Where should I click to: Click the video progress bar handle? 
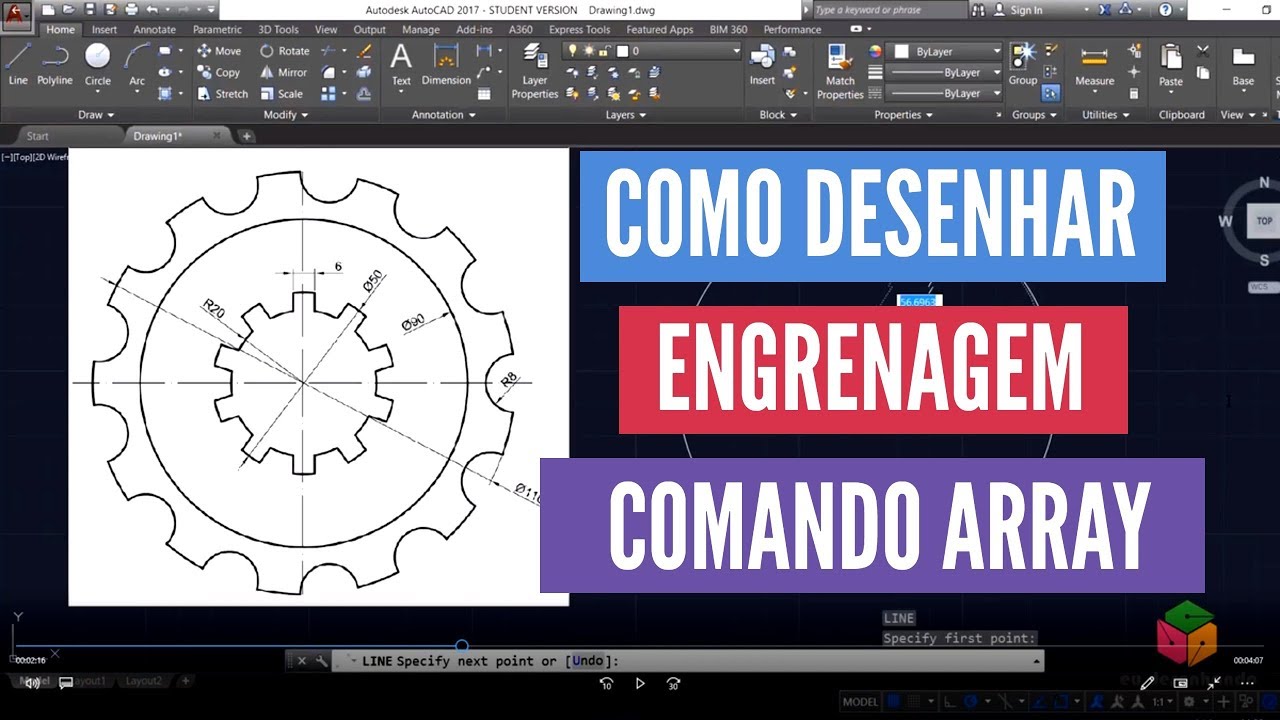462,646
